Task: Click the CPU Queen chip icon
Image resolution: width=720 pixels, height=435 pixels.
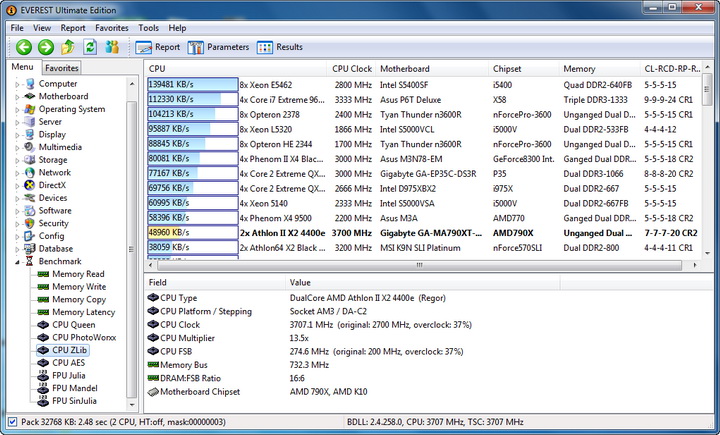Action: coord(43,325)
